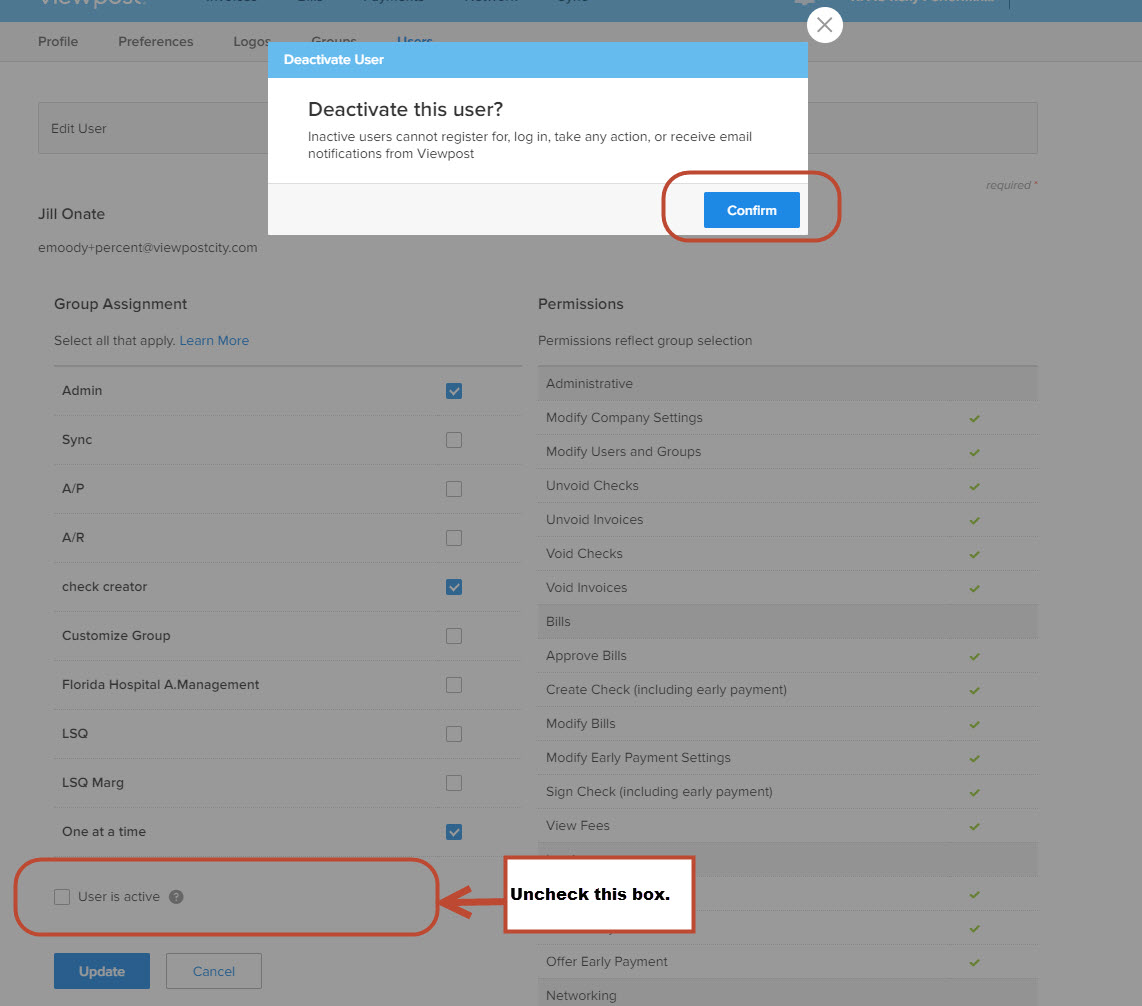Click the green checkmark for Unvoid Checks
The image size is (1142, 1006).
coord(974,486)
